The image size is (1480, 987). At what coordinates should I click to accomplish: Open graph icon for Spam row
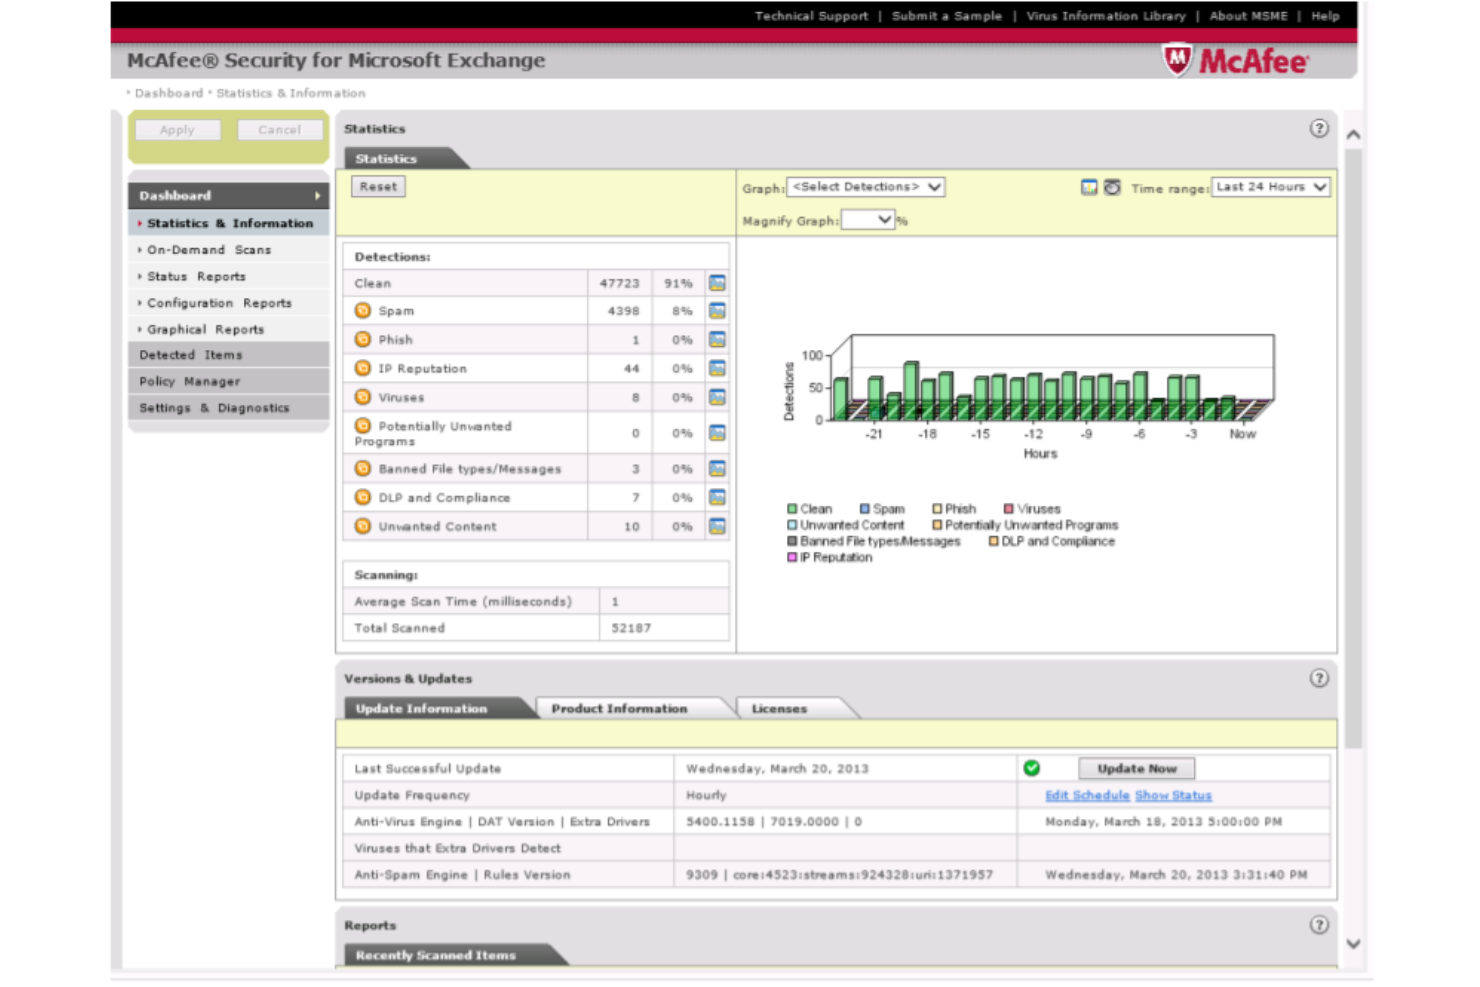coord(717,311)
